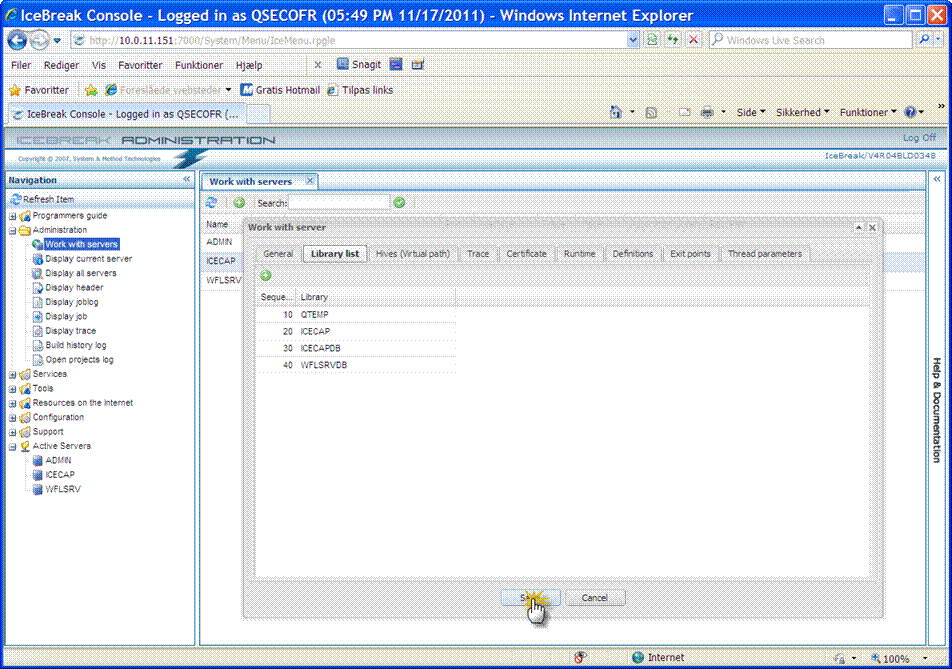Click the Gratis Hotmail favorites link

[280, 90]
